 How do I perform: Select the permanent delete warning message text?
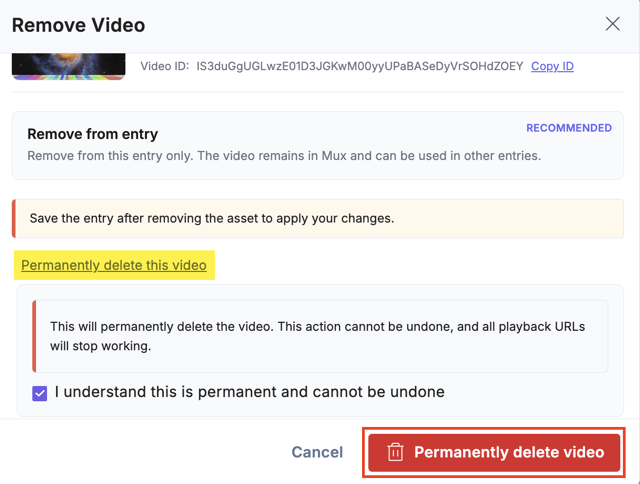pyautogui.click(x=318, y=336)
